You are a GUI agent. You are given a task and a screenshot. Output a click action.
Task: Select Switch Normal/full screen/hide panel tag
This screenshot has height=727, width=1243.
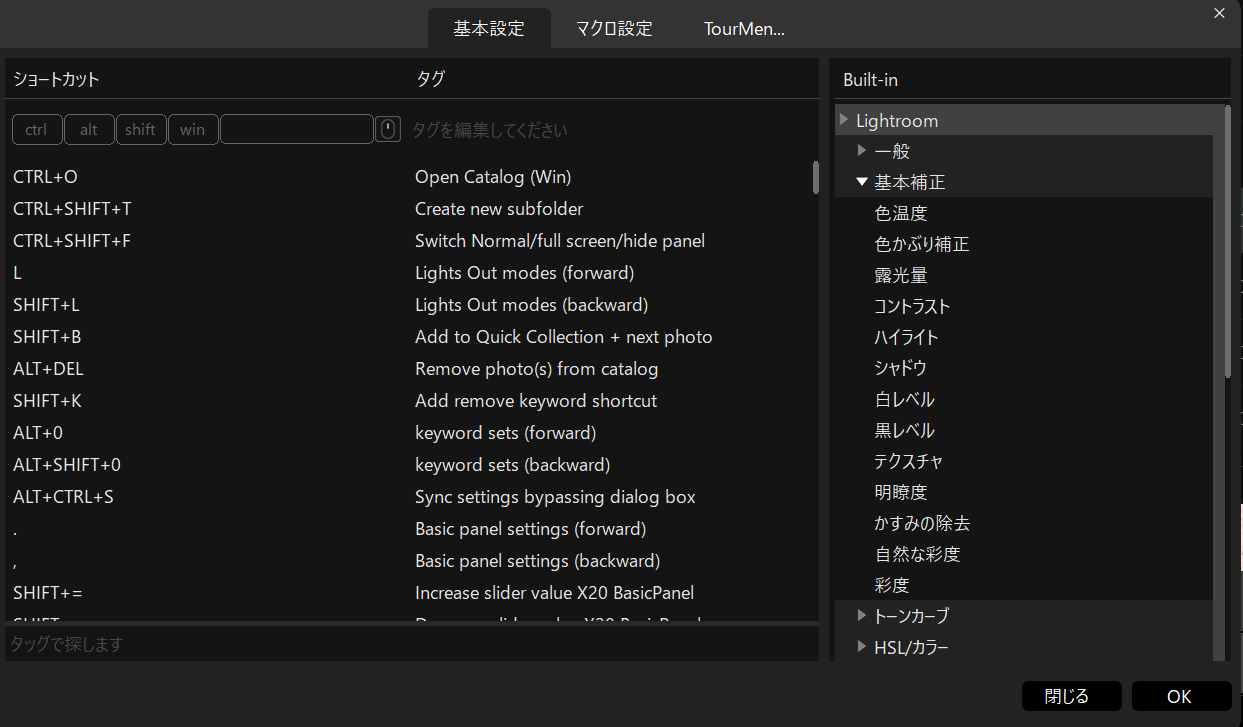click(560, 241)
